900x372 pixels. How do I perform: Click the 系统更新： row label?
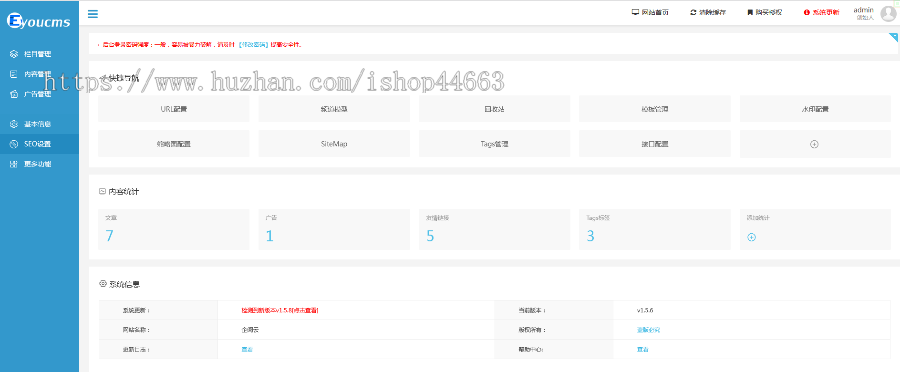point(136,310)
